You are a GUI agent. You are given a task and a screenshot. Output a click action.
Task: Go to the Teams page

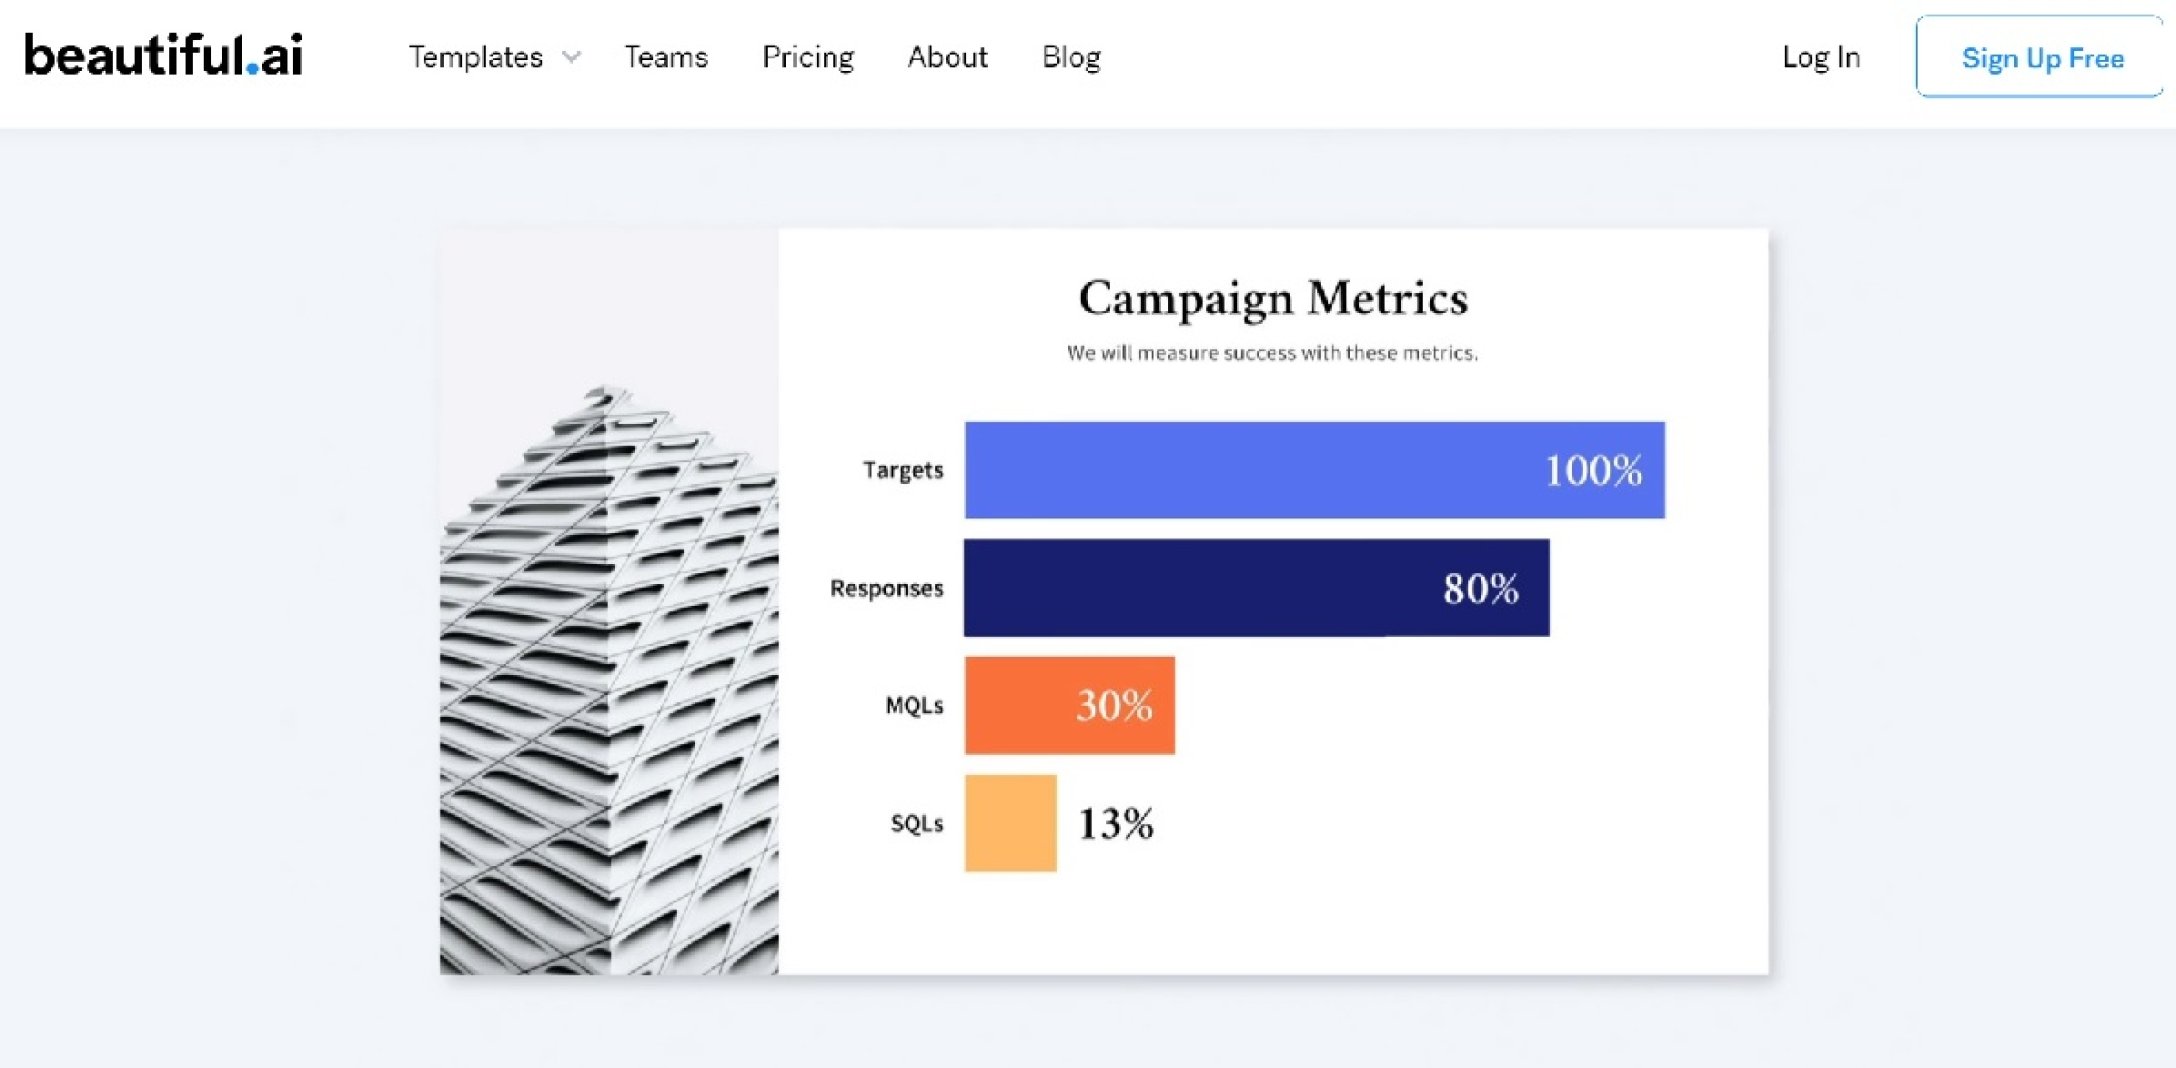[x=666, y=57]
